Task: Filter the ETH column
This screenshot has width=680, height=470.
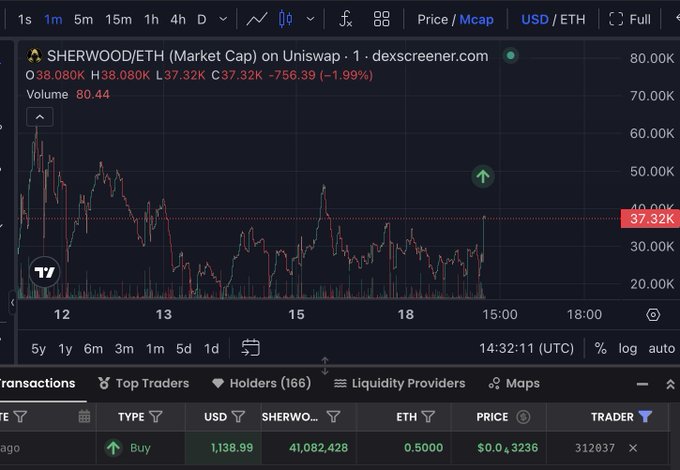Action: point(428,417)
